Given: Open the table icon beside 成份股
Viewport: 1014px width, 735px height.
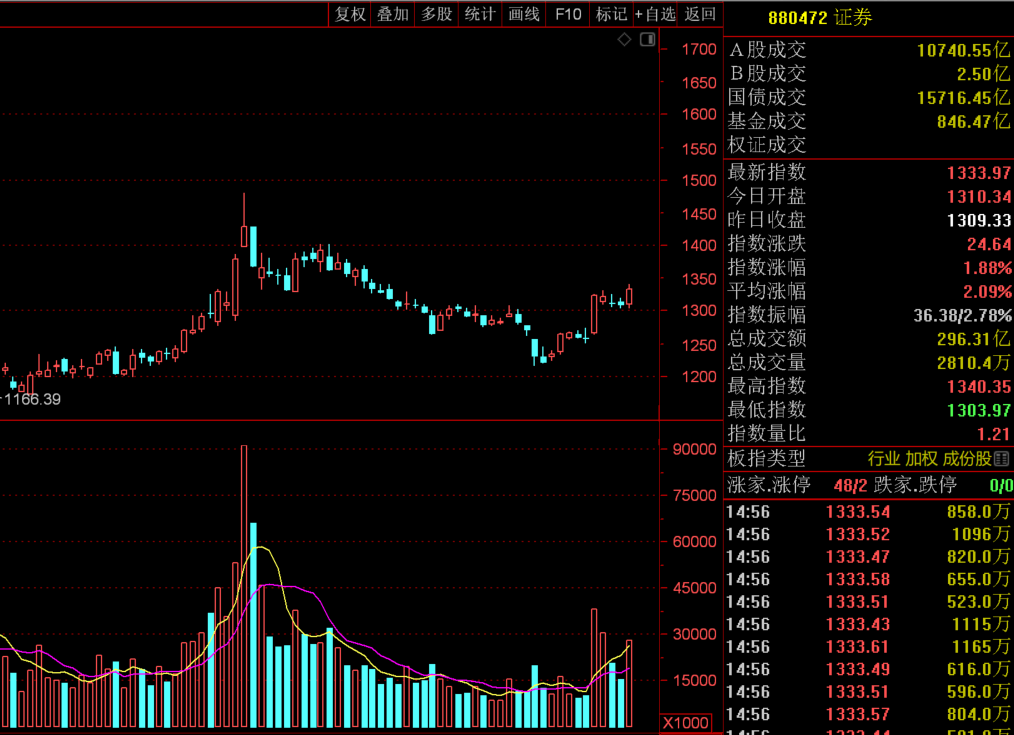Looking at the screenshot, I should 1002,459.
